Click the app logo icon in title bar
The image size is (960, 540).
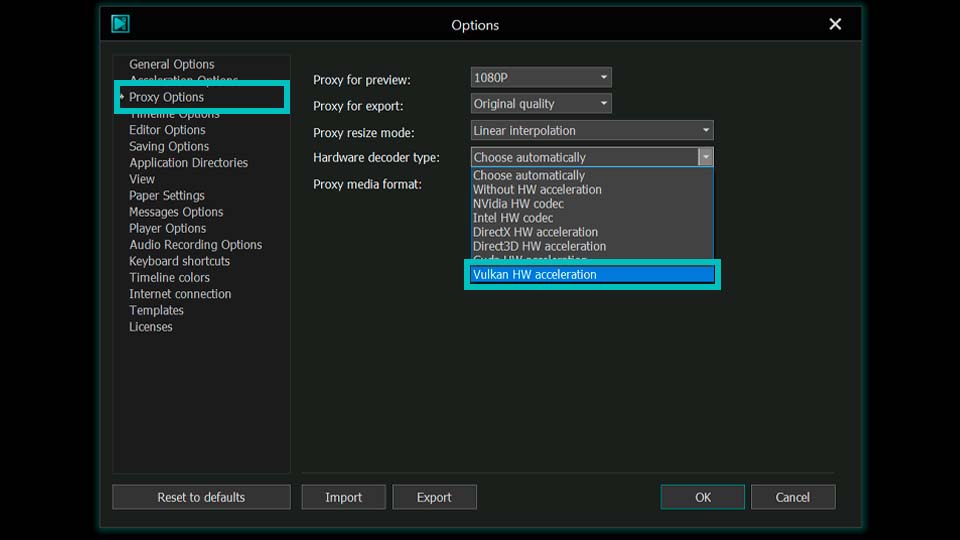(120, 24)
